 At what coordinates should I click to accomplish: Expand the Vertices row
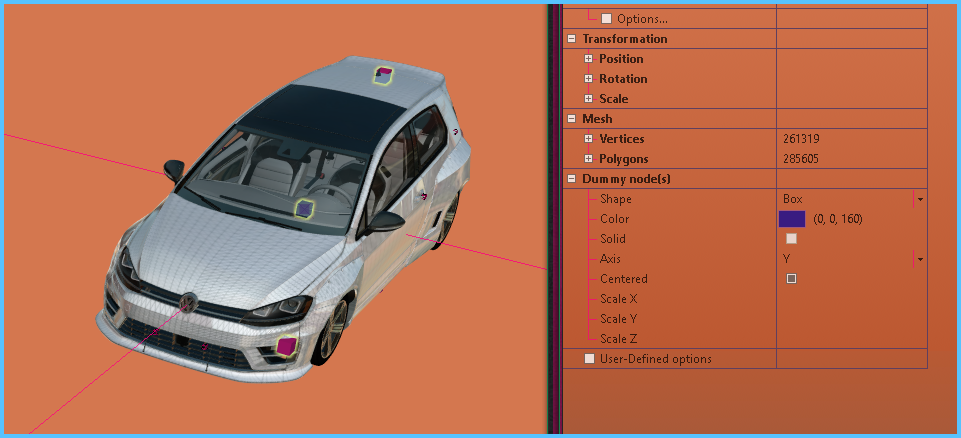pos(589,138)
